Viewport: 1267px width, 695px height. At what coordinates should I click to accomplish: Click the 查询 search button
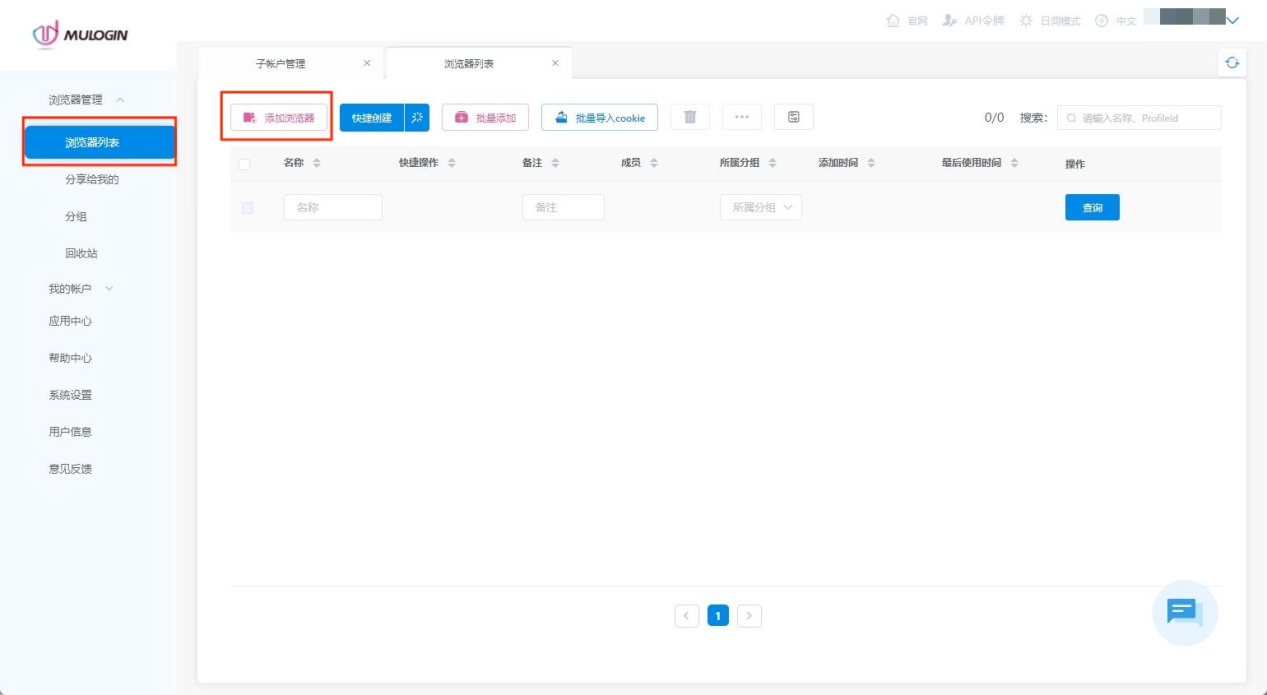click(1092, 207)
